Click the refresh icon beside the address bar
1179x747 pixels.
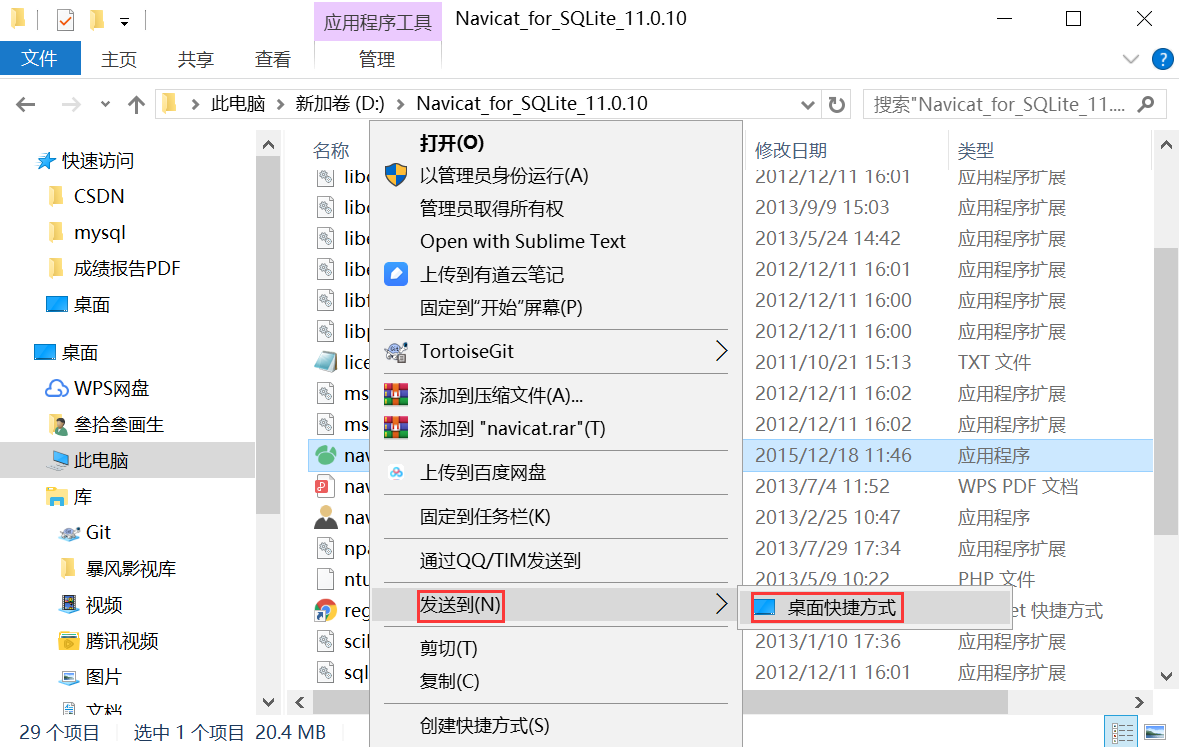(x=838, y=103)
